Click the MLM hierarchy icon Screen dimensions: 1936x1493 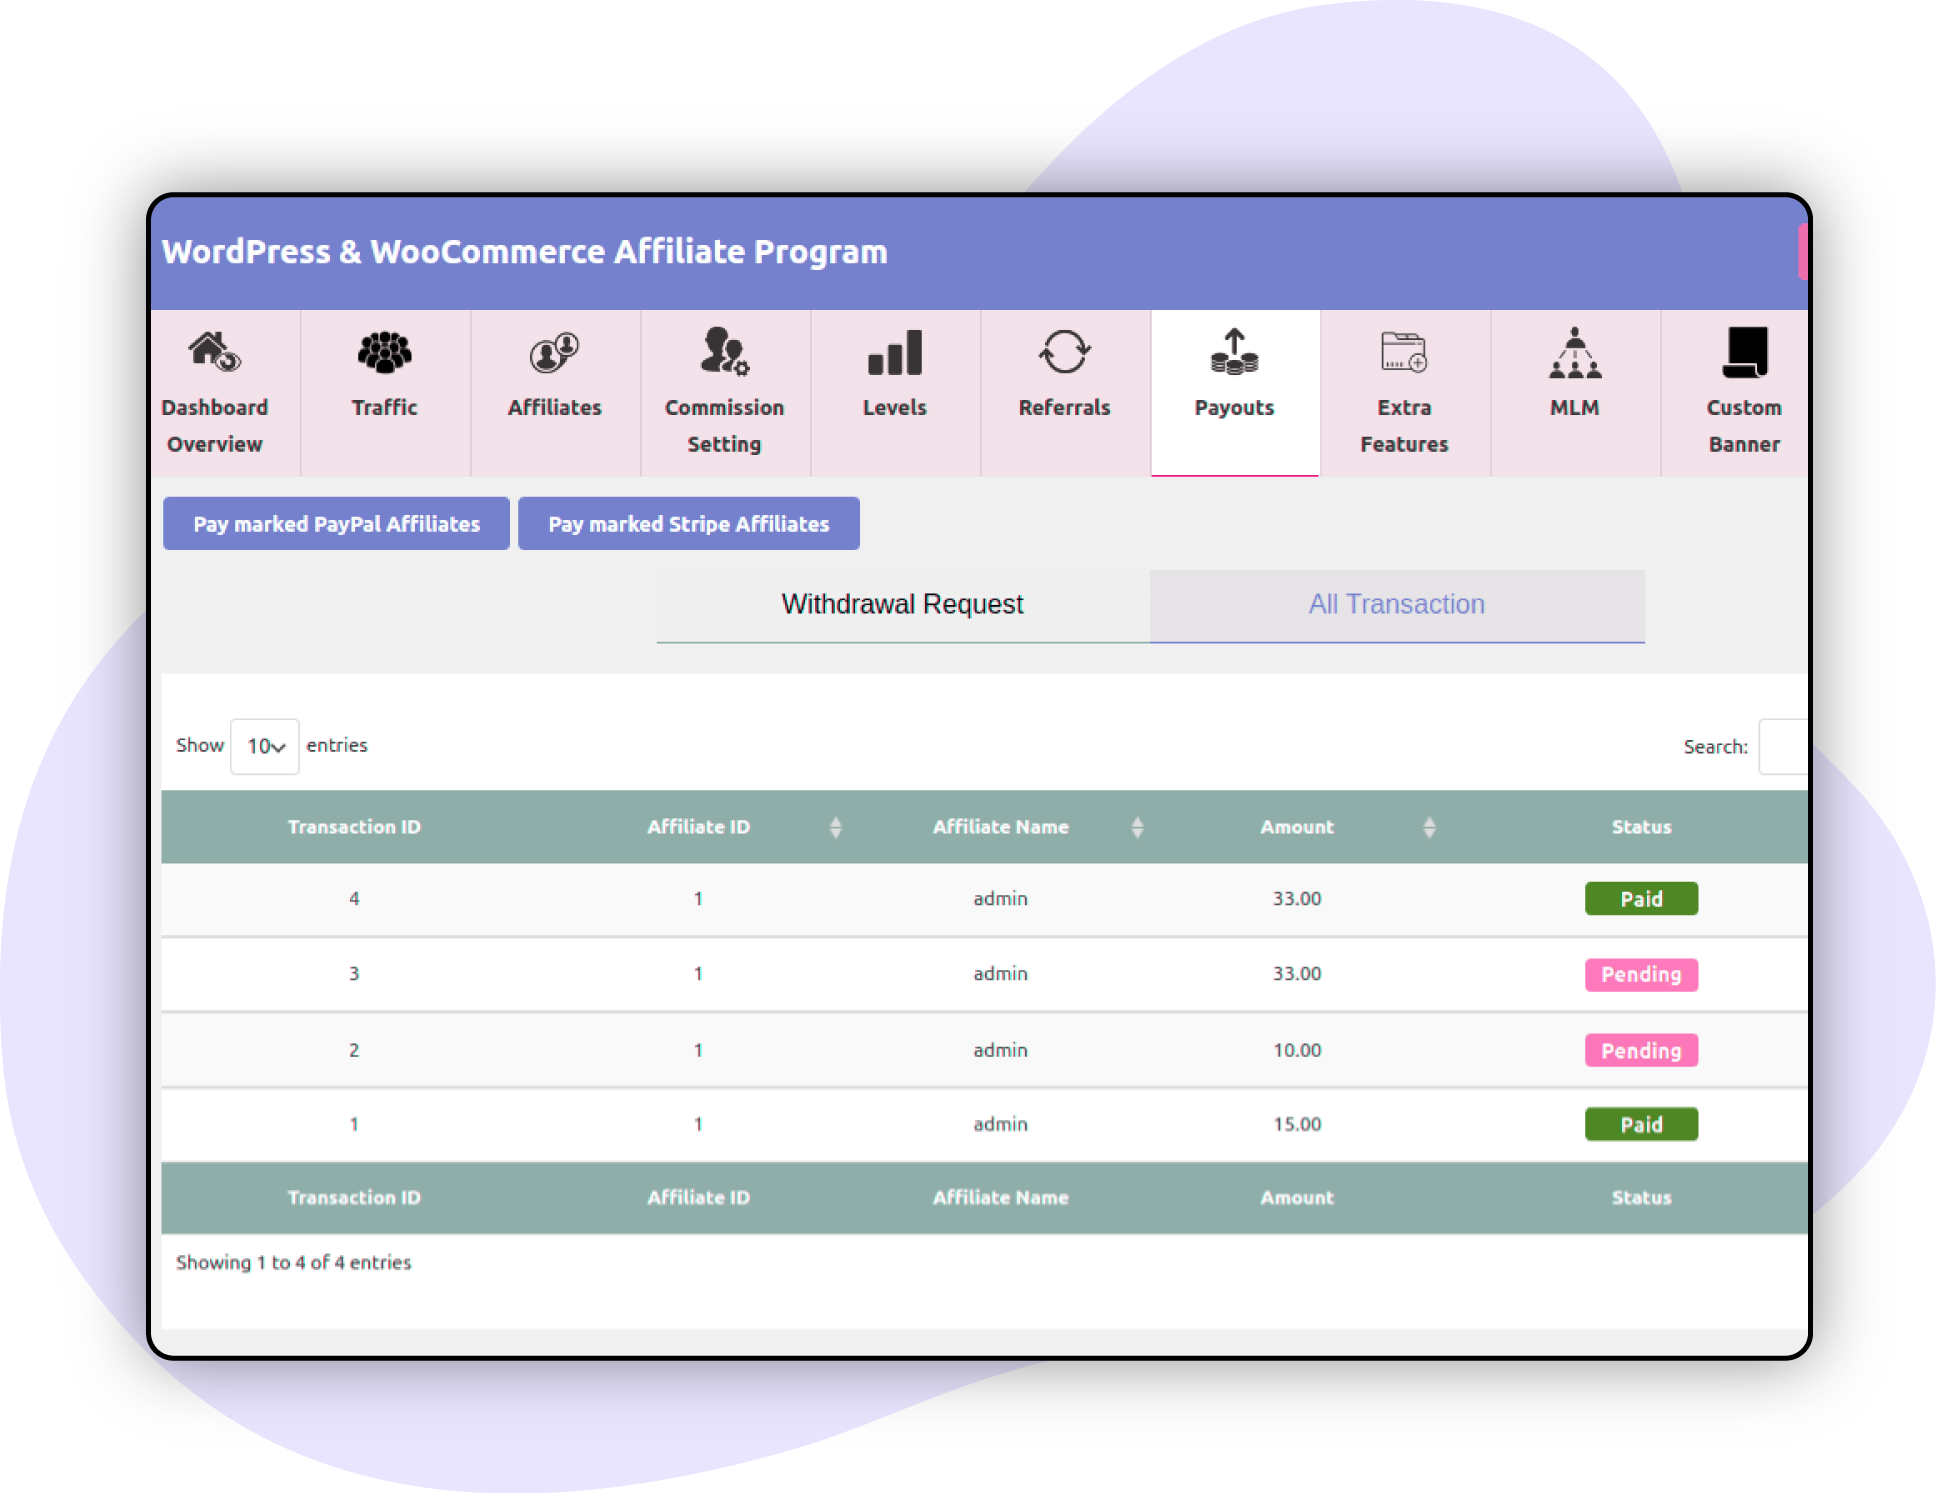point(1574,352)
